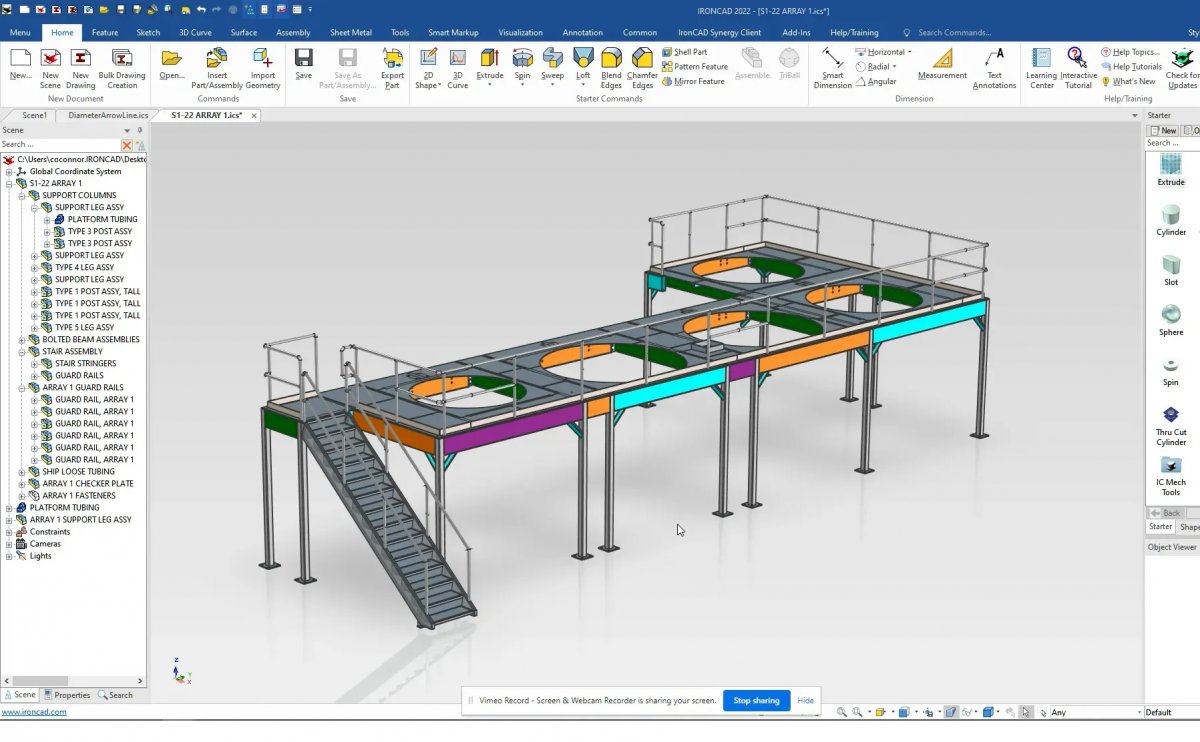This screenshot has height=742, width=1200.
Task: Switch to the Scene1 document tab
Action: (34, 115)
